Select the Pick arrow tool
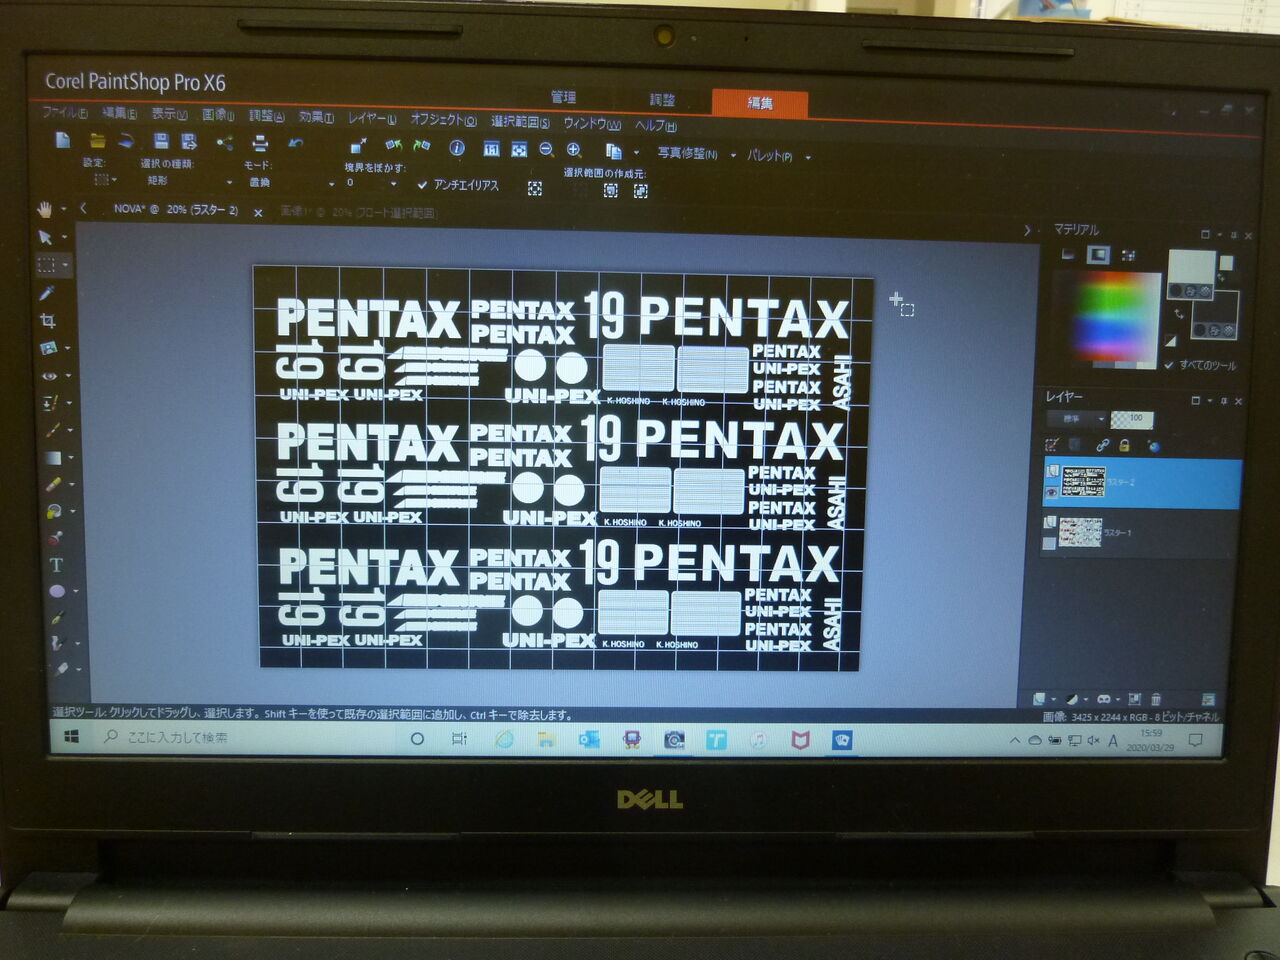 coord(45,237)
